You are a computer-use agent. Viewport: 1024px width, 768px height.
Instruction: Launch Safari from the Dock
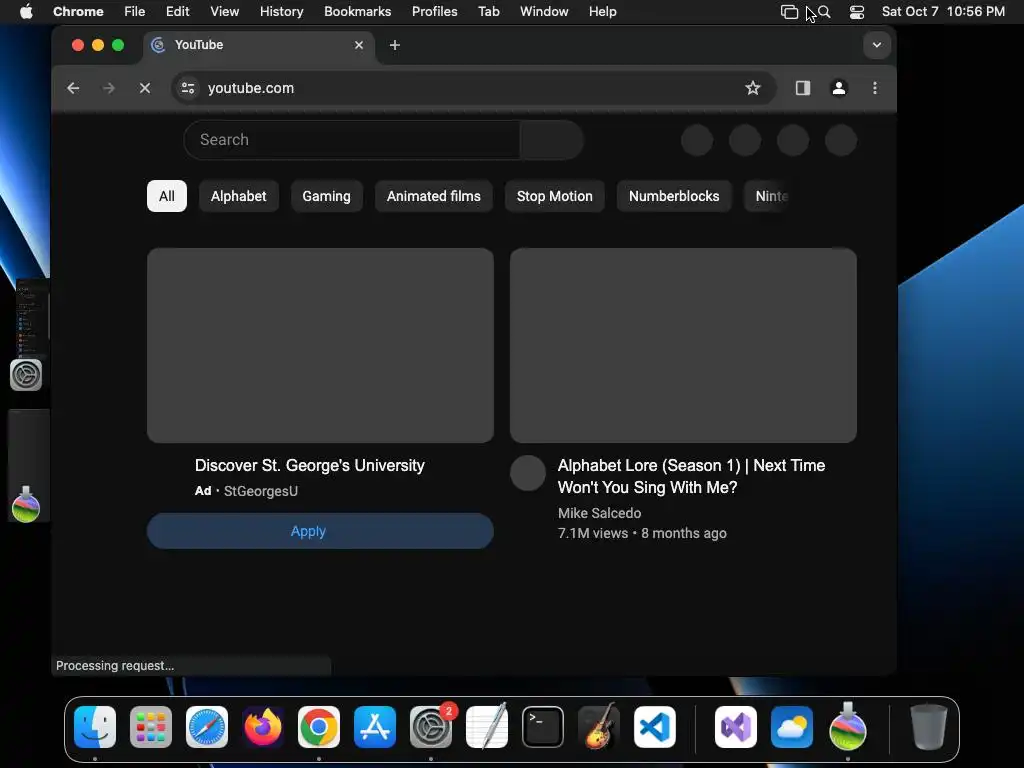(207, 727)
